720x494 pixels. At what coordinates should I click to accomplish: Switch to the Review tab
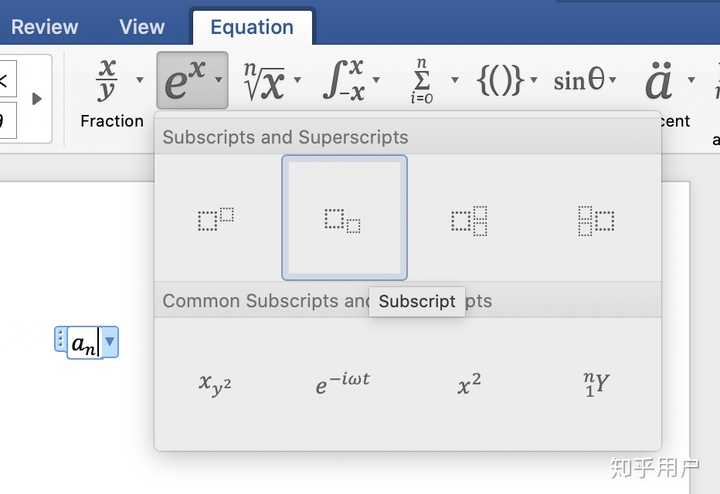[x=45, y=27]
